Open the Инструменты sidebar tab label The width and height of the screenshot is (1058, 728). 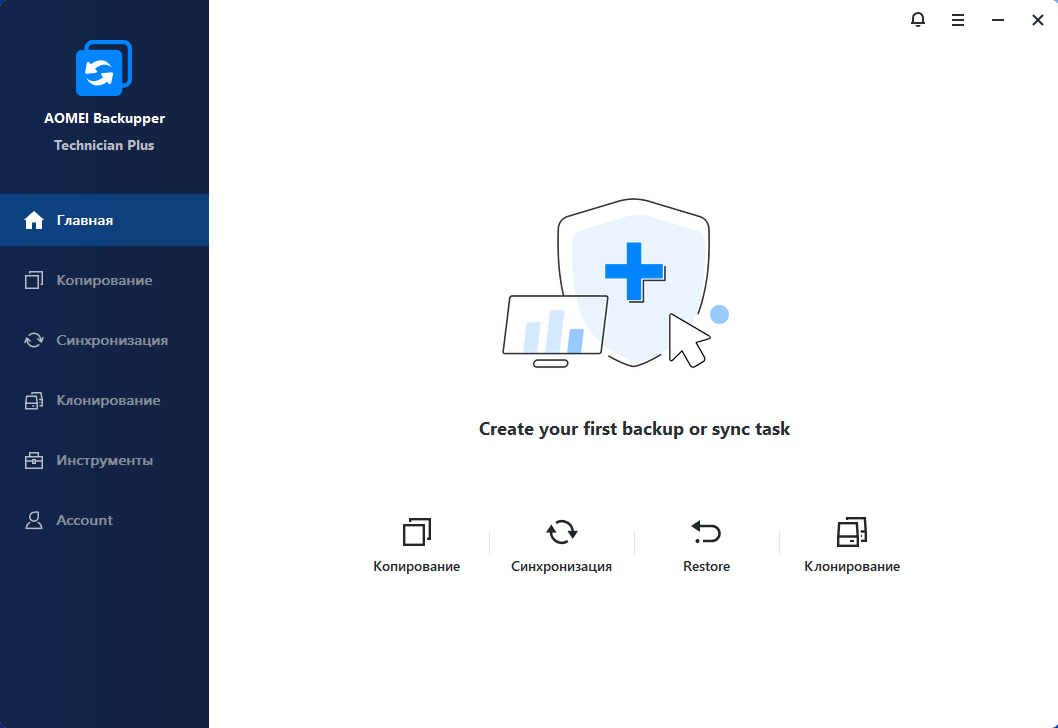coord(105,460)
